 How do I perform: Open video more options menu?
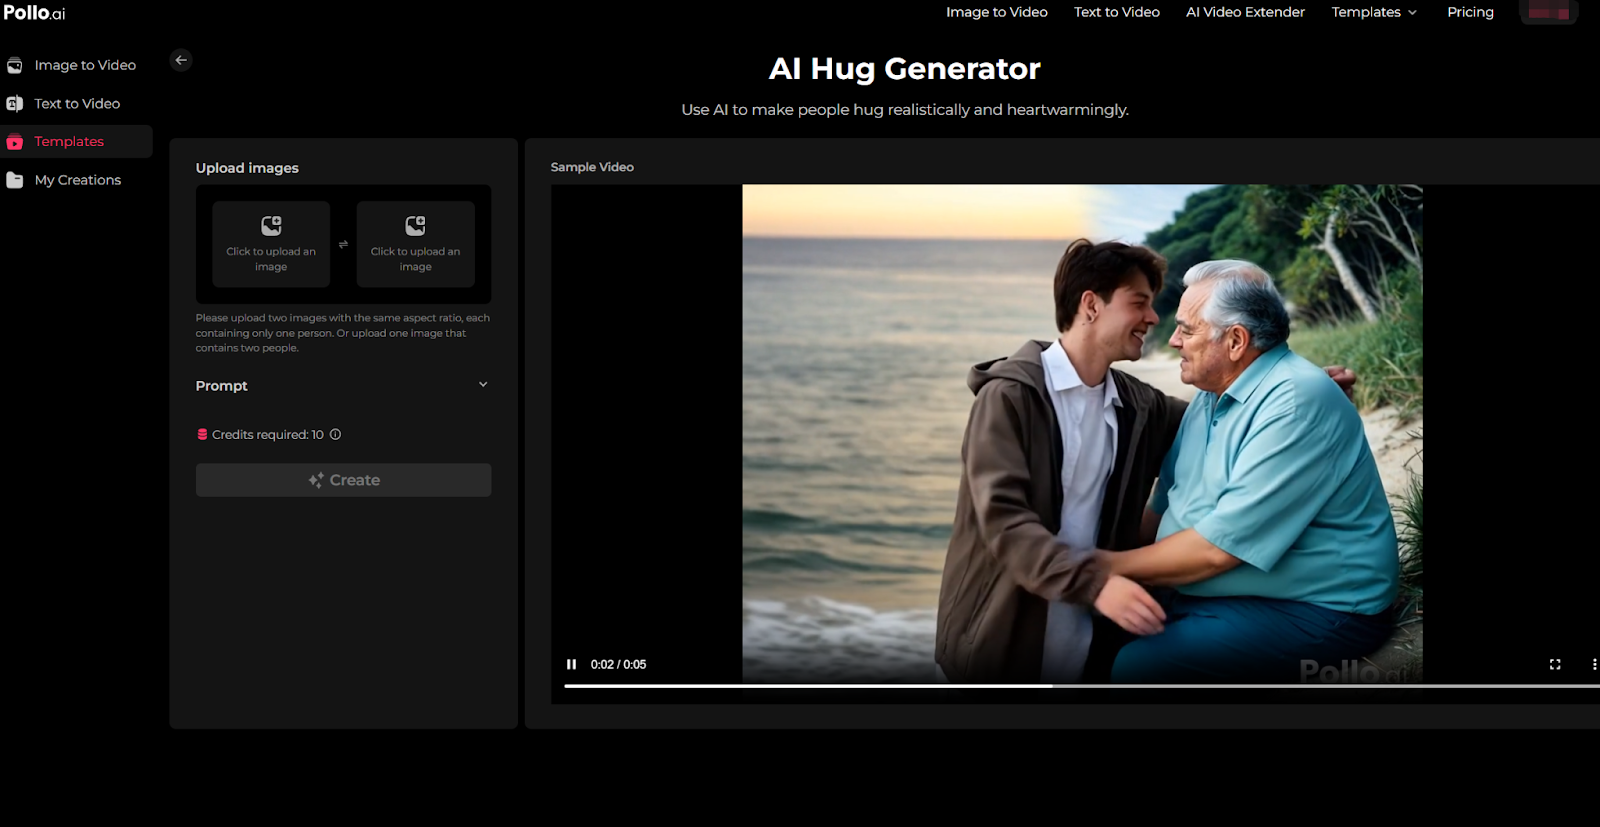(1593, 664)
